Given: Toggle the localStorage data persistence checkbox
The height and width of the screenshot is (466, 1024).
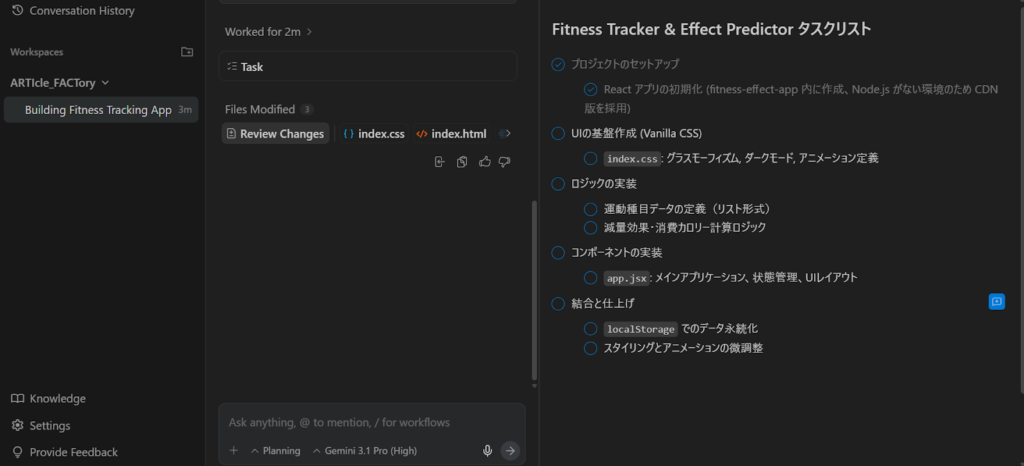Looking at the screenshot, I should [x=591, y=328].
